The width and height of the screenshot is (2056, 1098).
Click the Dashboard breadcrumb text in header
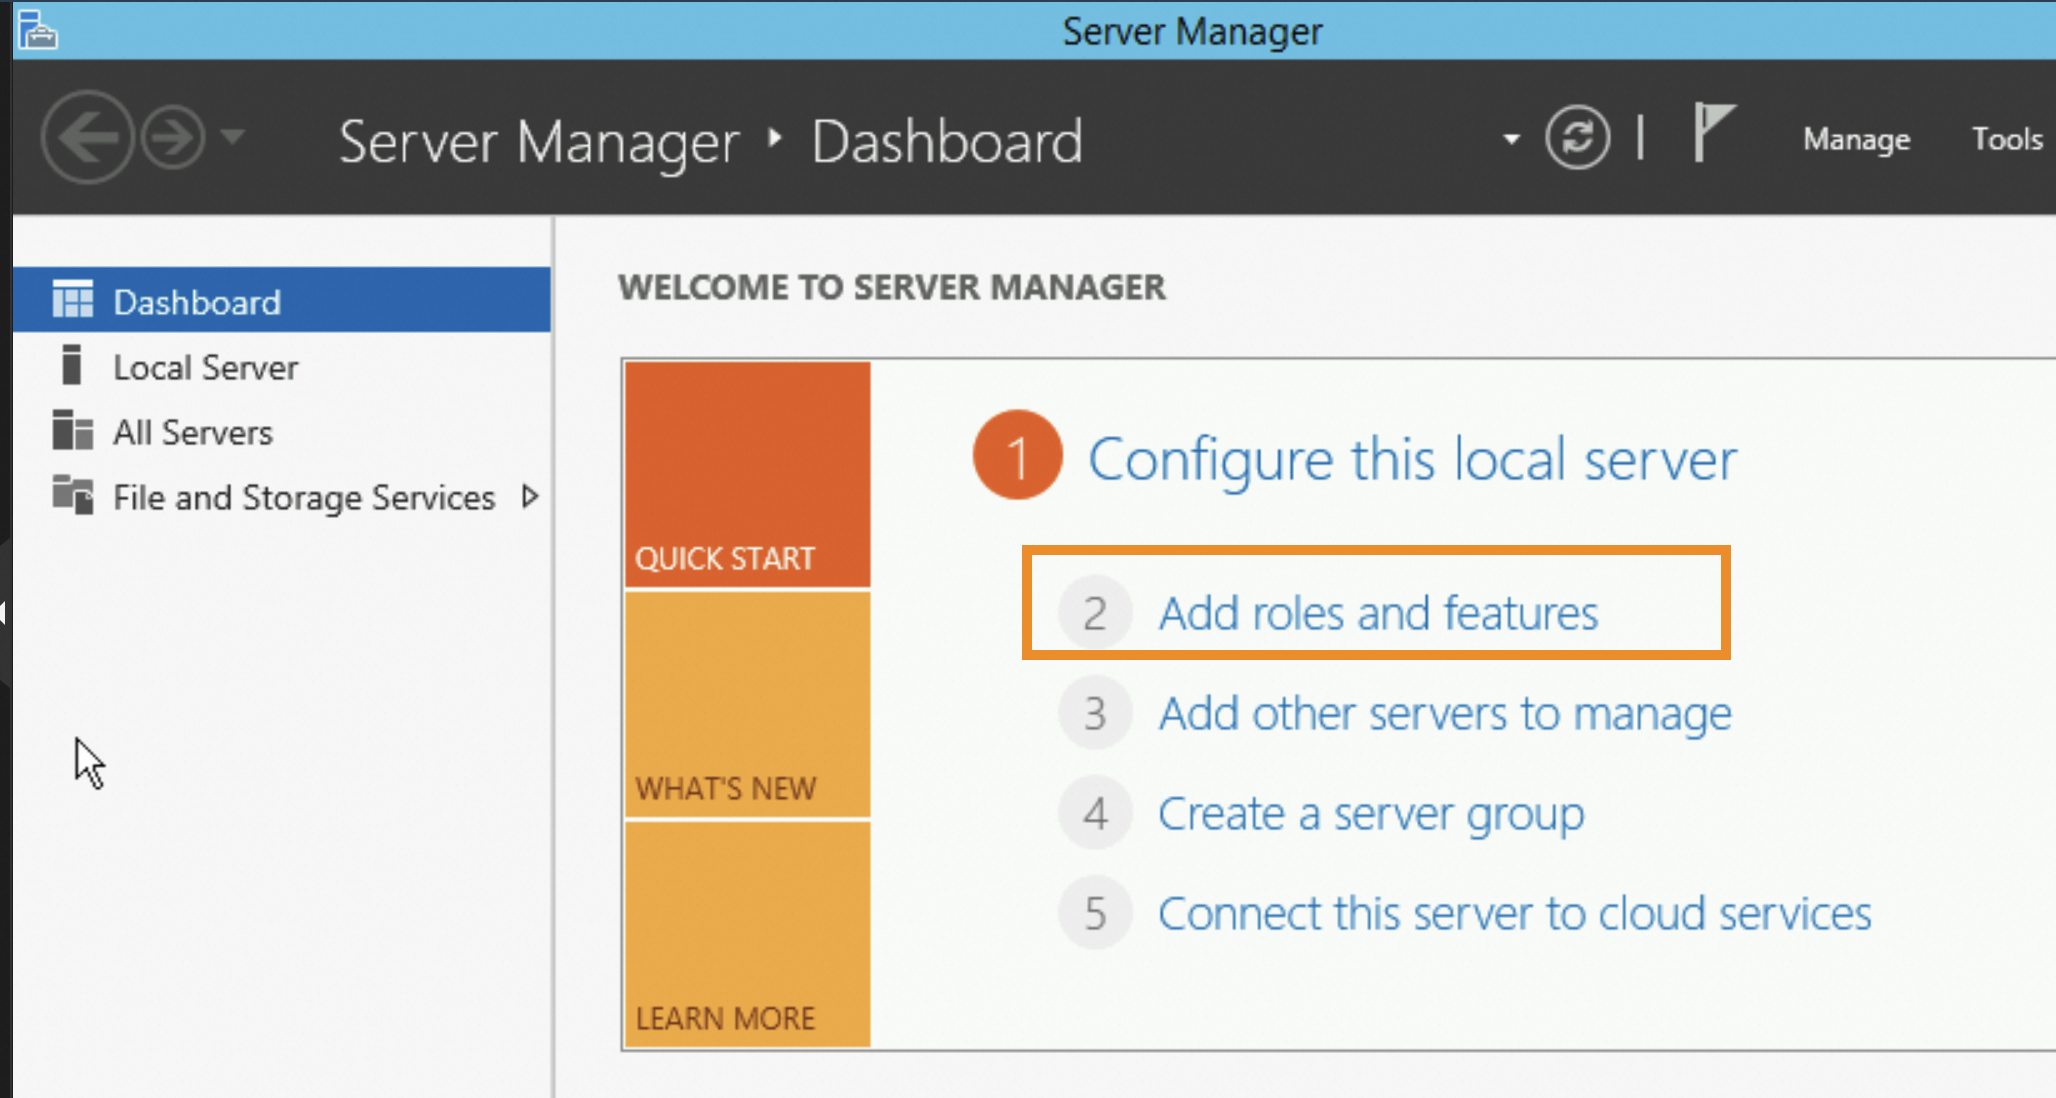947,141
